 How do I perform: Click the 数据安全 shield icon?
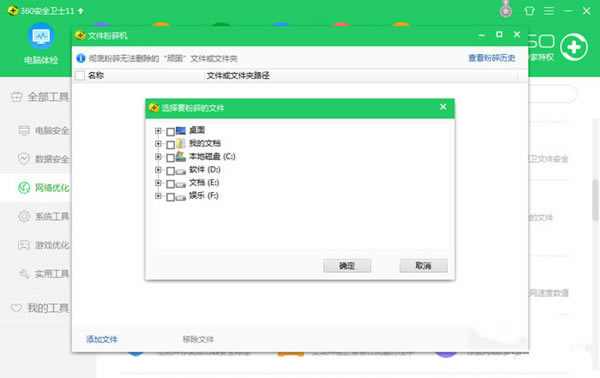point(24,158)
